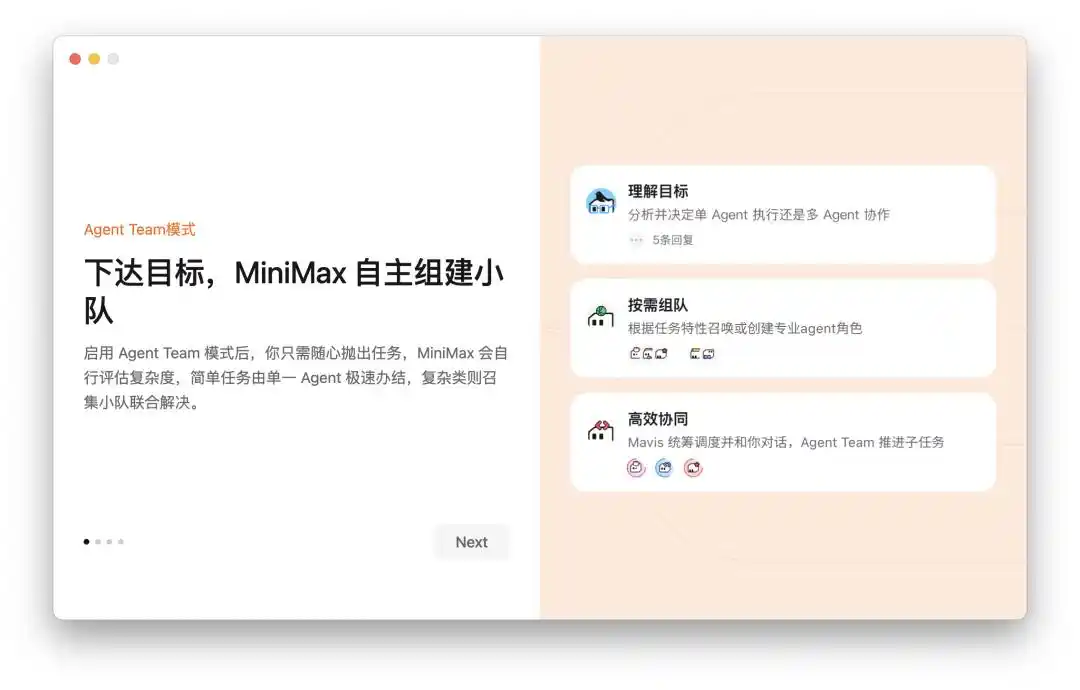Click the 高效协同 card title

658,419
